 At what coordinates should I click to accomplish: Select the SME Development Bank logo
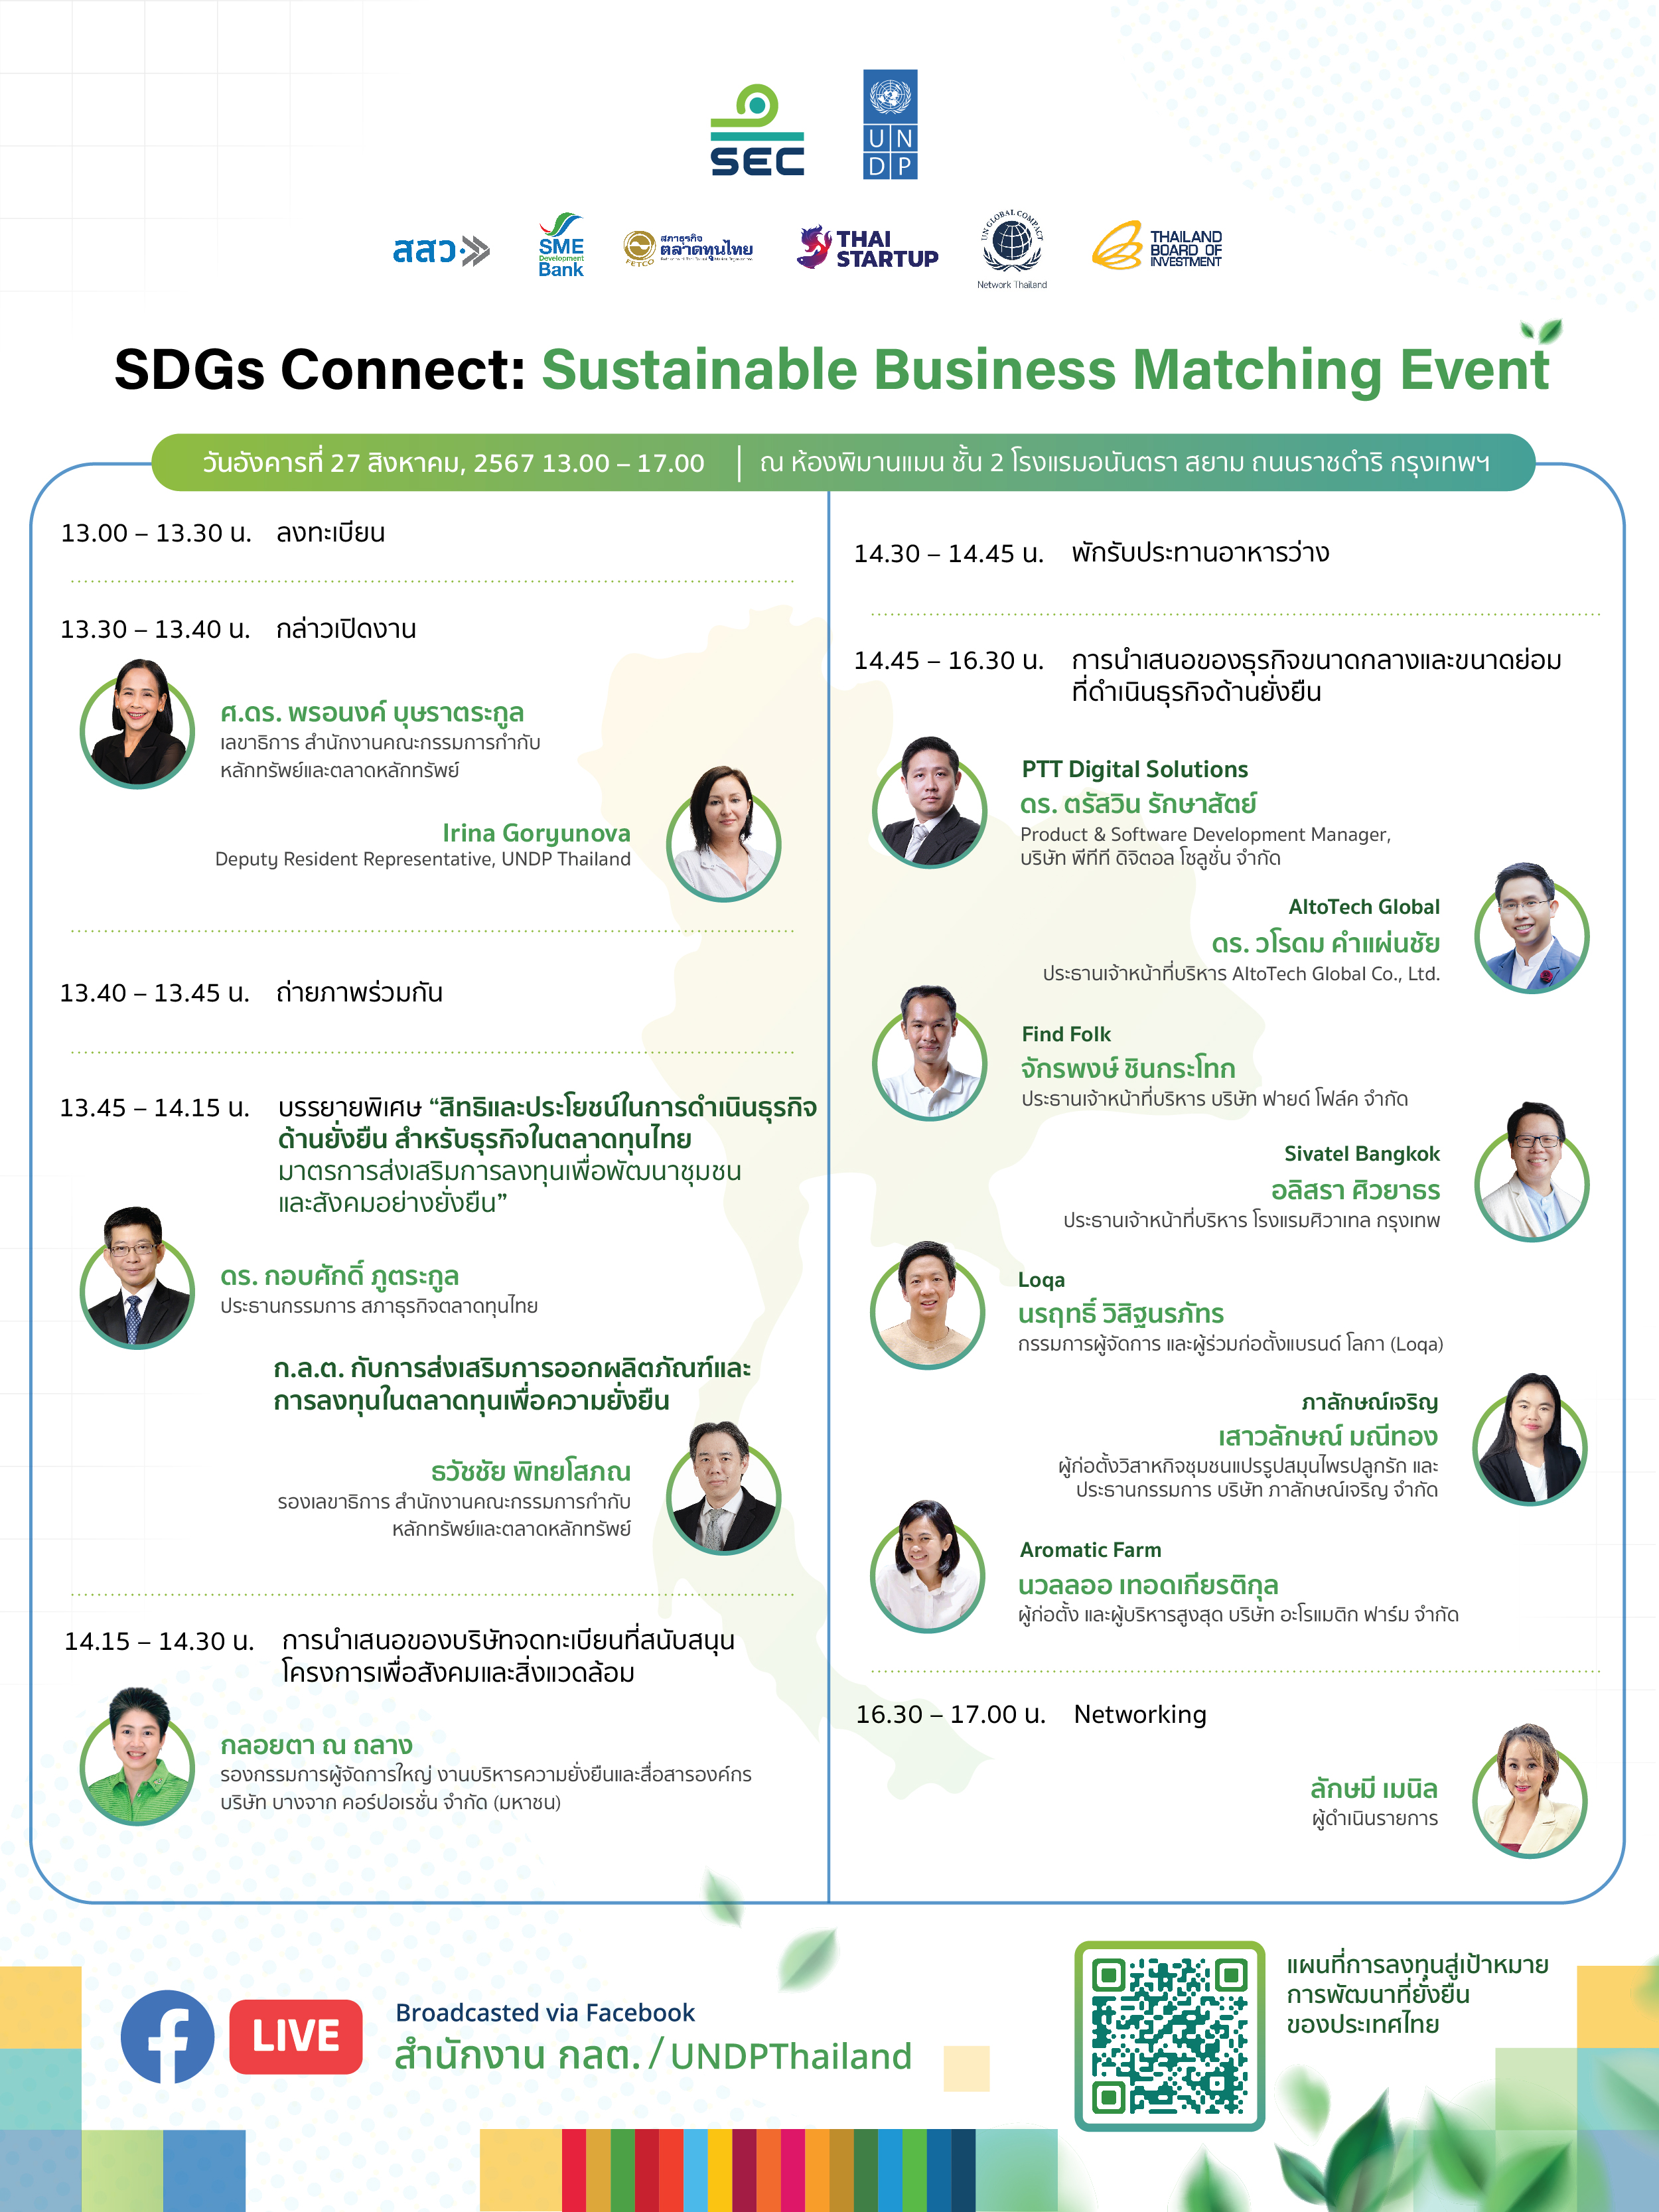coord(561,245)
